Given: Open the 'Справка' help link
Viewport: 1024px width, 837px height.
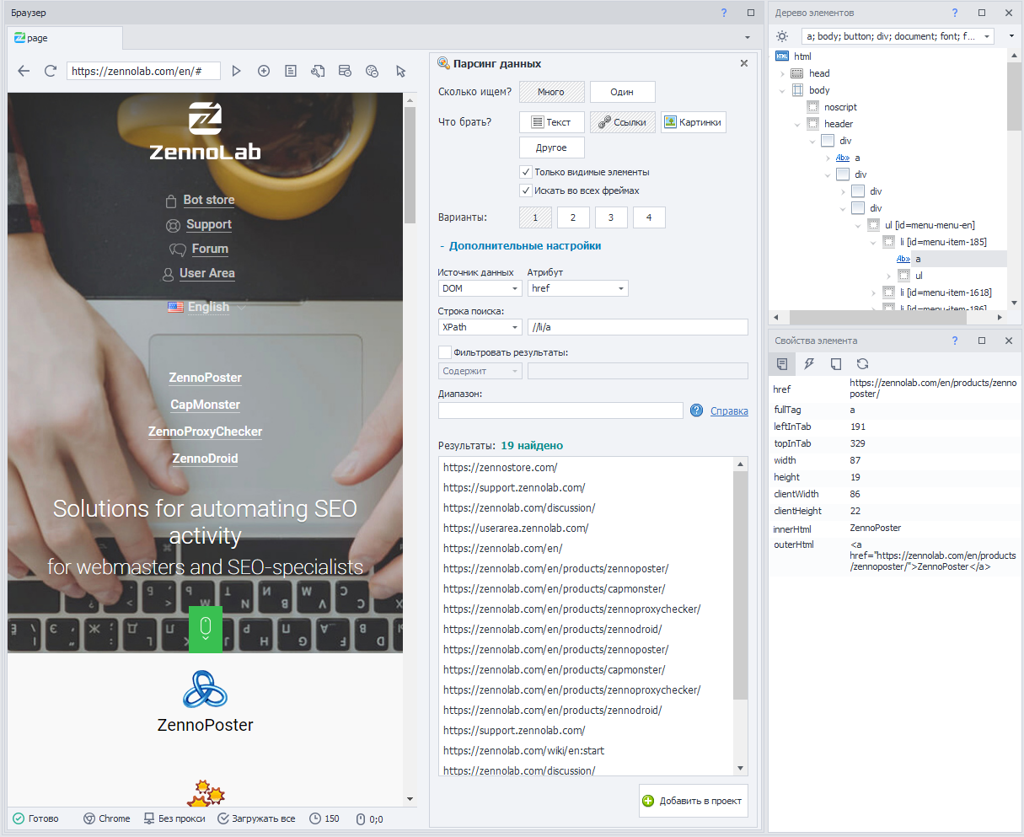Looking at the screenshot, I should point(729,411).
